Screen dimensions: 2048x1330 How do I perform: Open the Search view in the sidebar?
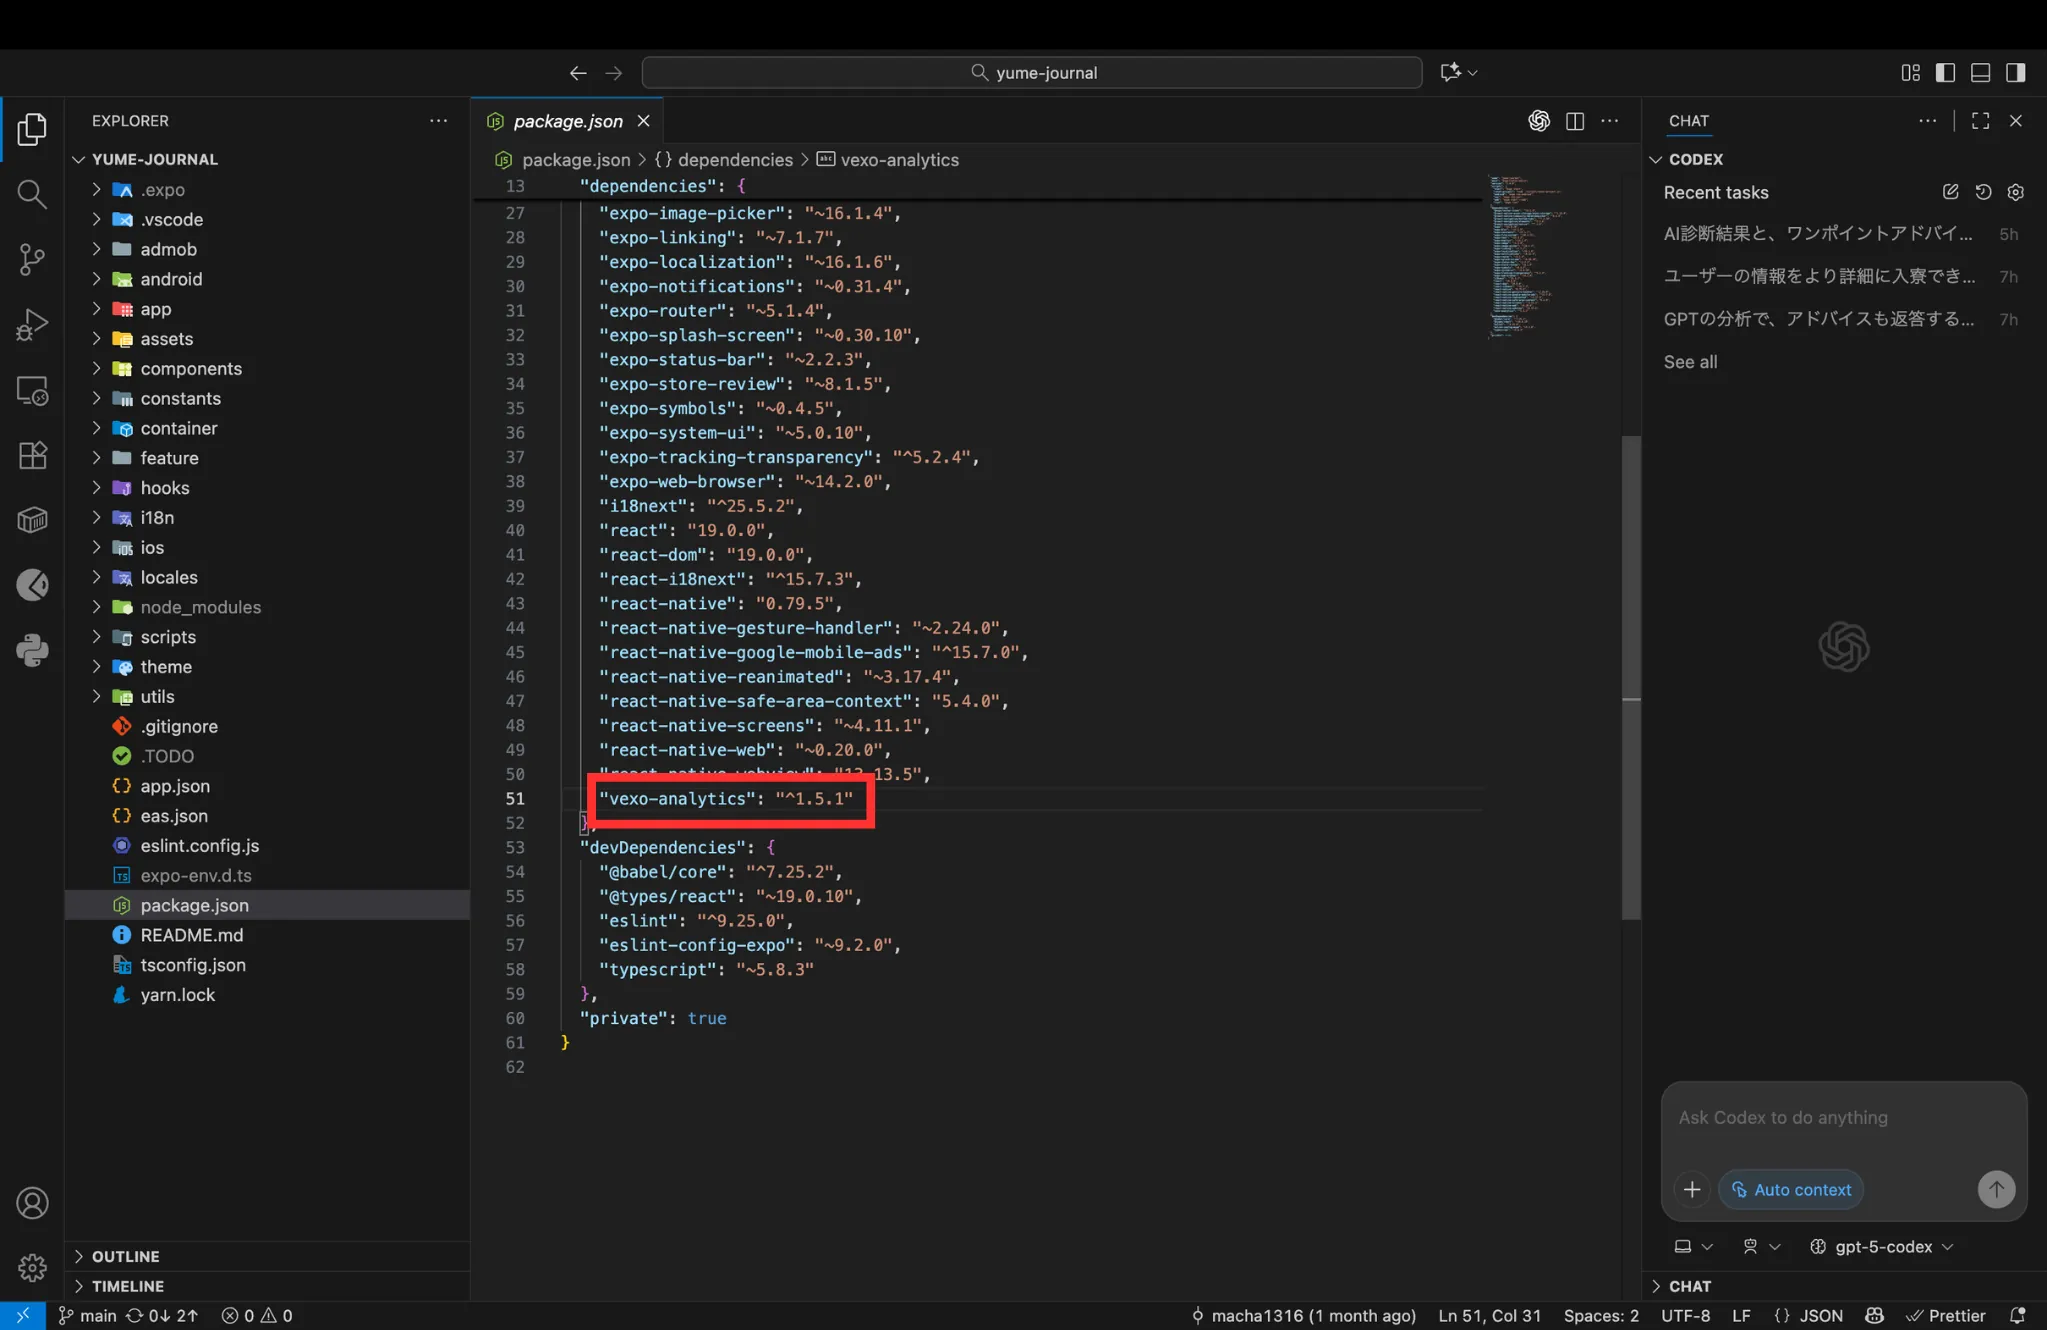32,194
